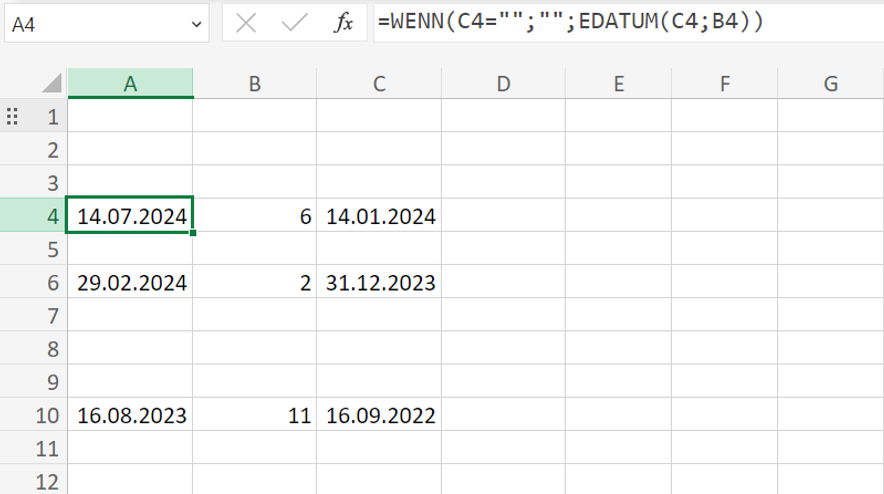Select row 5 header
This screenshot has width=884, height=494.
pyautogui.click(x=34, y=249)
